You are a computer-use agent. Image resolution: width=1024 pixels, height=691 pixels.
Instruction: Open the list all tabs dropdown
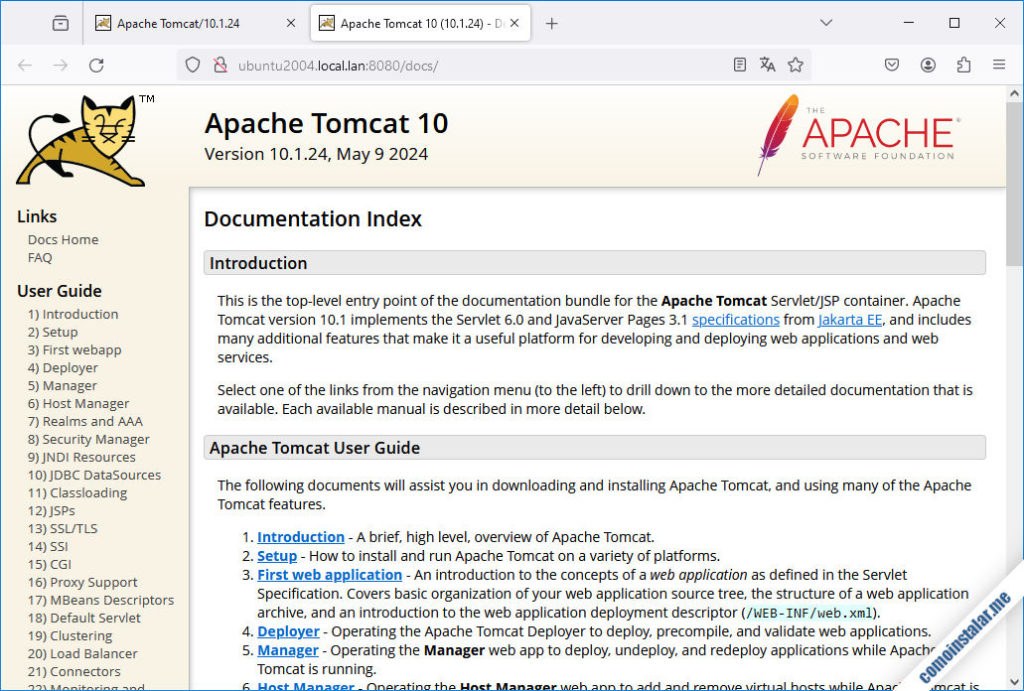pos(826,21)
